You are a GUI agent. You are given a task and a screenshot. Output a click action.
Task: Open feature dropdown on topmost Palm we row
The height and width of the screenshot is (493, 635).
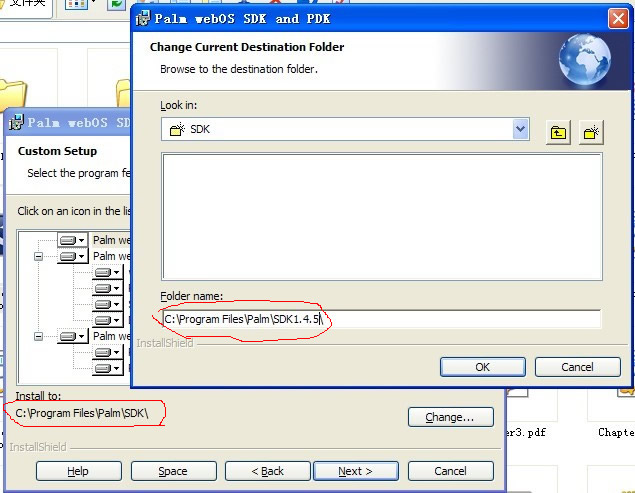click(x=72, y=240)
